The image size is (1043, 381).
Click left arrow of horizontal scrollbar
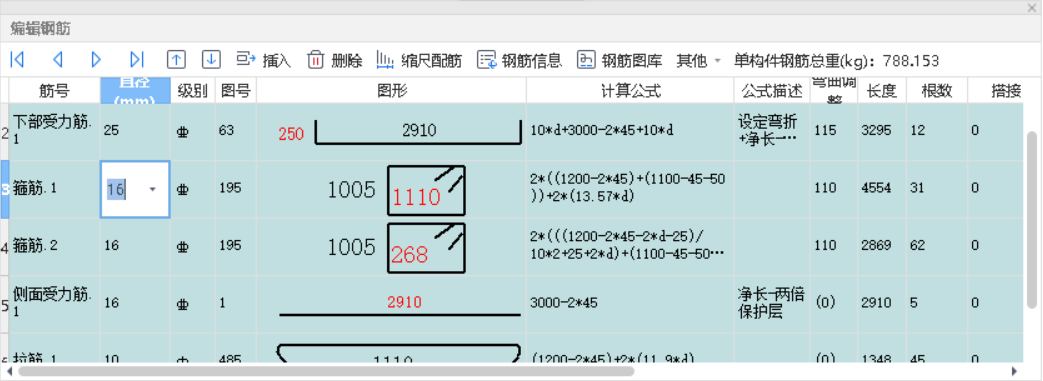pos(9,371)
